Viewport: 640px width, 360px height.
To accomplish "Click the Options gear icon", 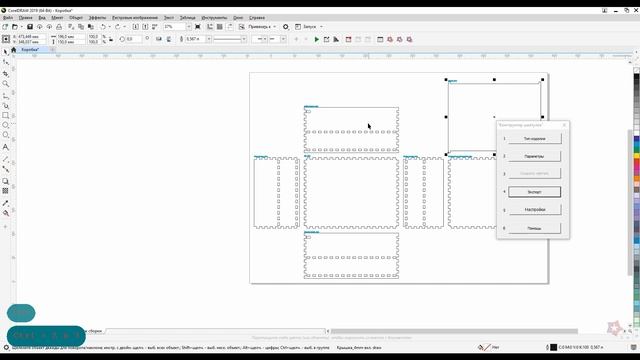I will pyautogui.click(x=286, y=27).
